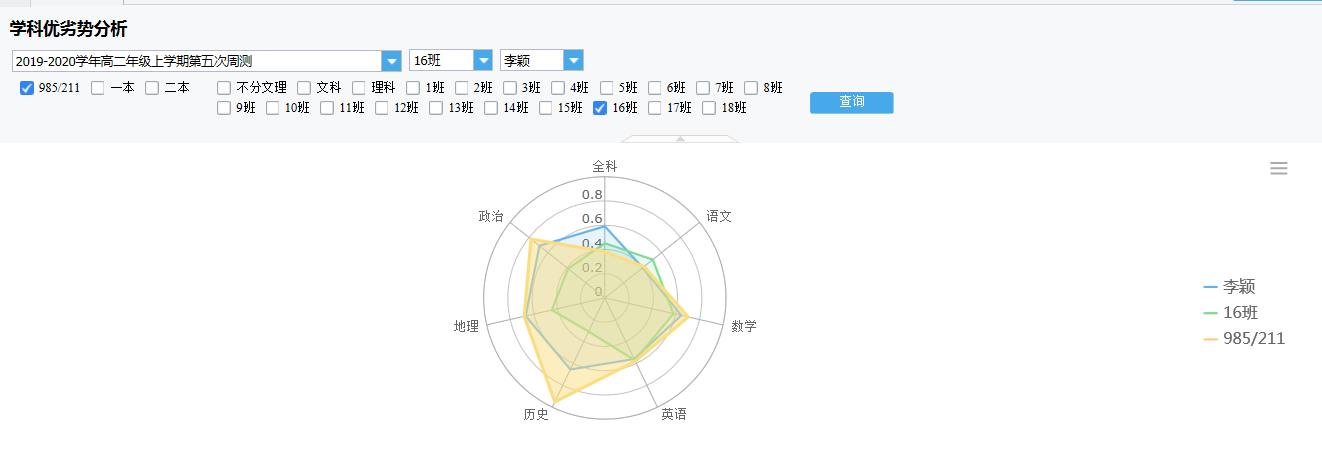Click the 历史 axis label on radar

[536, 414]
